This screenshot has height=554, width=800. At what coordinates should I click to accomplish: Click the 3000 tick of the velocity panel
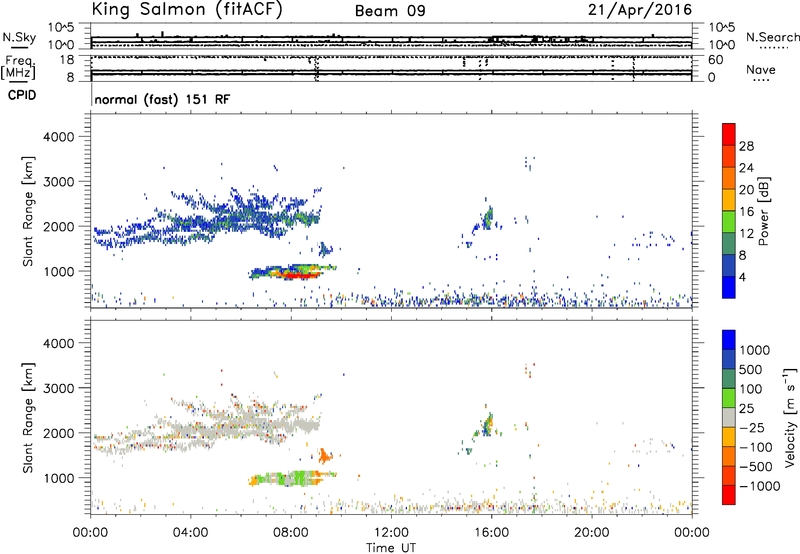click(59, 388)
